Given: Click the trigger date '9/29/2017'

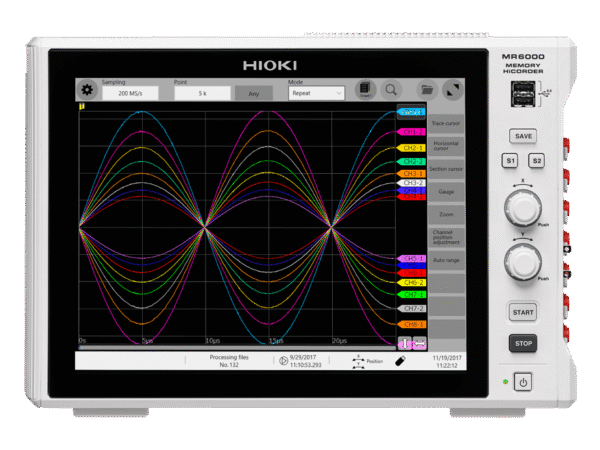Looking at the screenshot, I should (x=303, y=357).
